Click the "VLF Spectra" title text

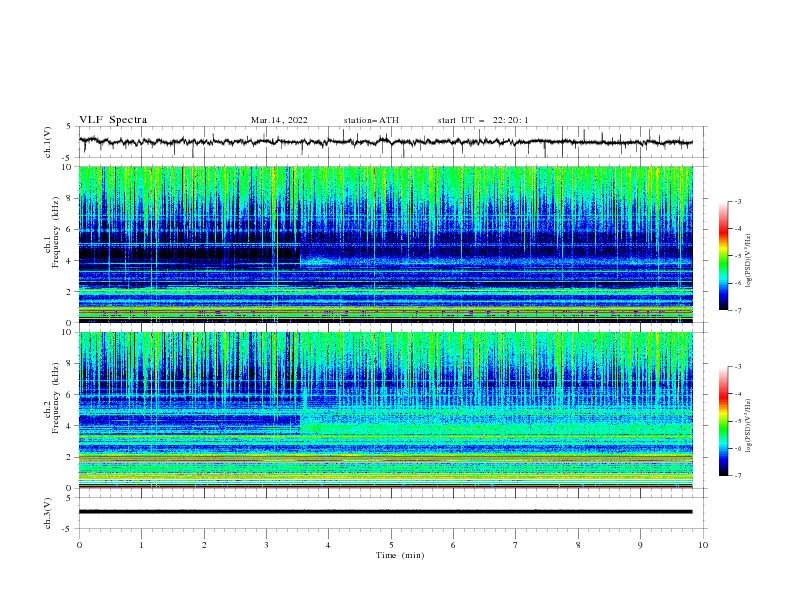coord(113,120)
